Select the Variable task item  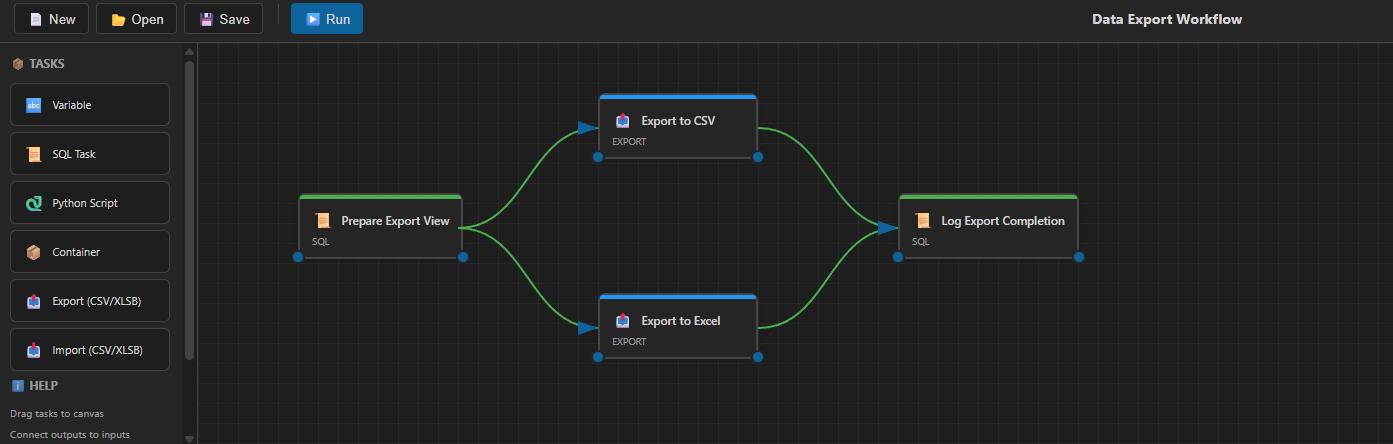point(90,105)
